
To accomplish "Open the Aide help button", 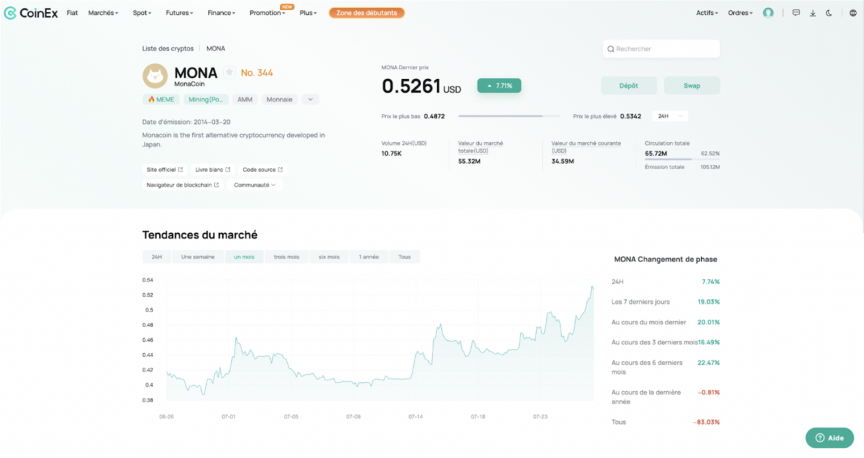I will 829,438.
